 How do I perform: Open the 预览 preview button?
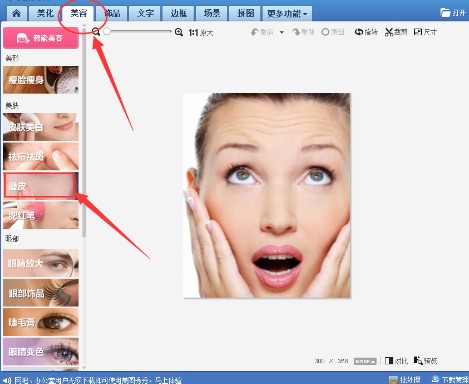(x=425, y=361)
